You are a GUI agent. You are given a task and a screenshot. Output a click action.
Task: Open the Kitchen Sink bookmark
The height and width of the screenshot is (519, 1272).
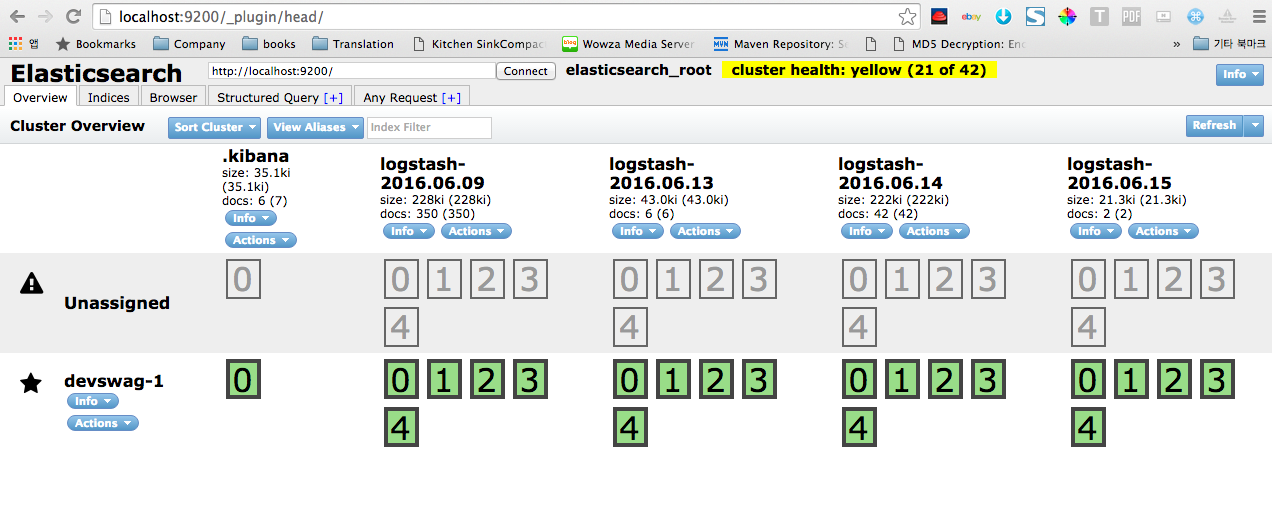[x=479, y=44]
